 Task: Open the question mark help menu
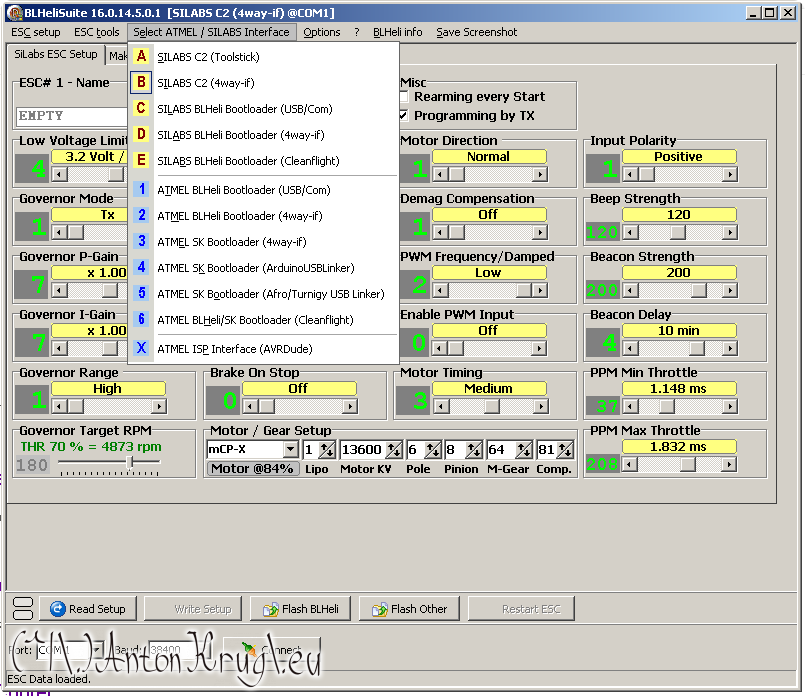356,32
